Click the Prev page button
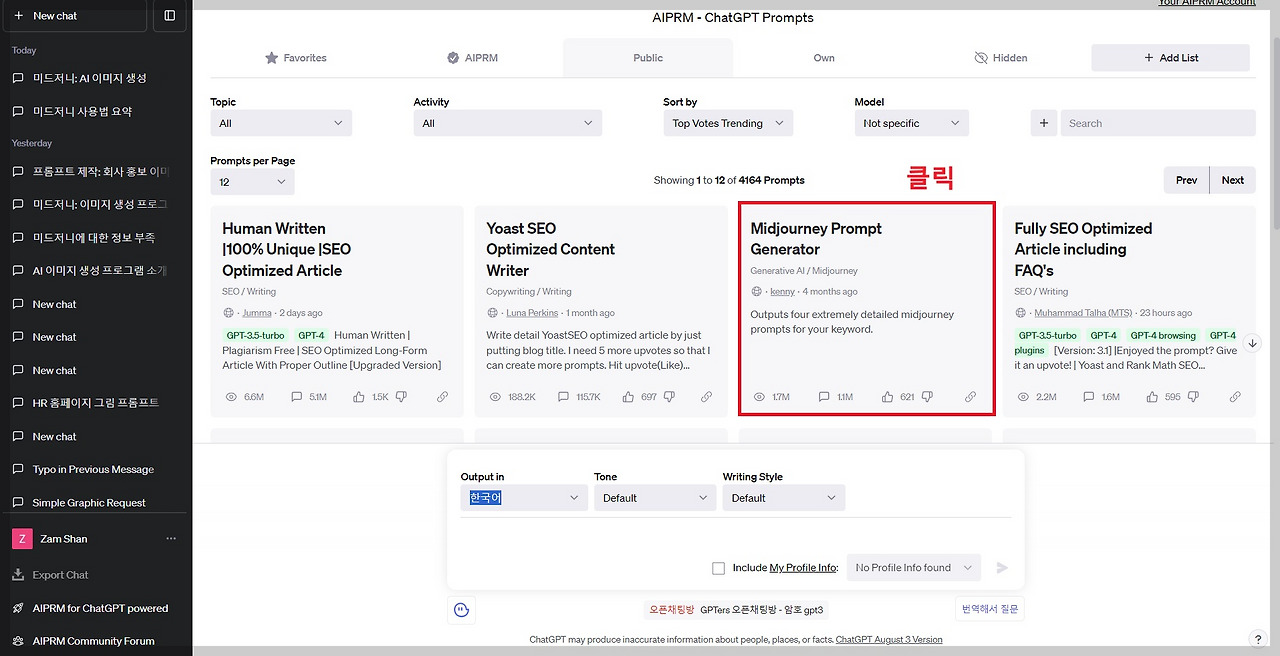The width and height of the screenshot is (1280, 656). [x=1186, y=180]
